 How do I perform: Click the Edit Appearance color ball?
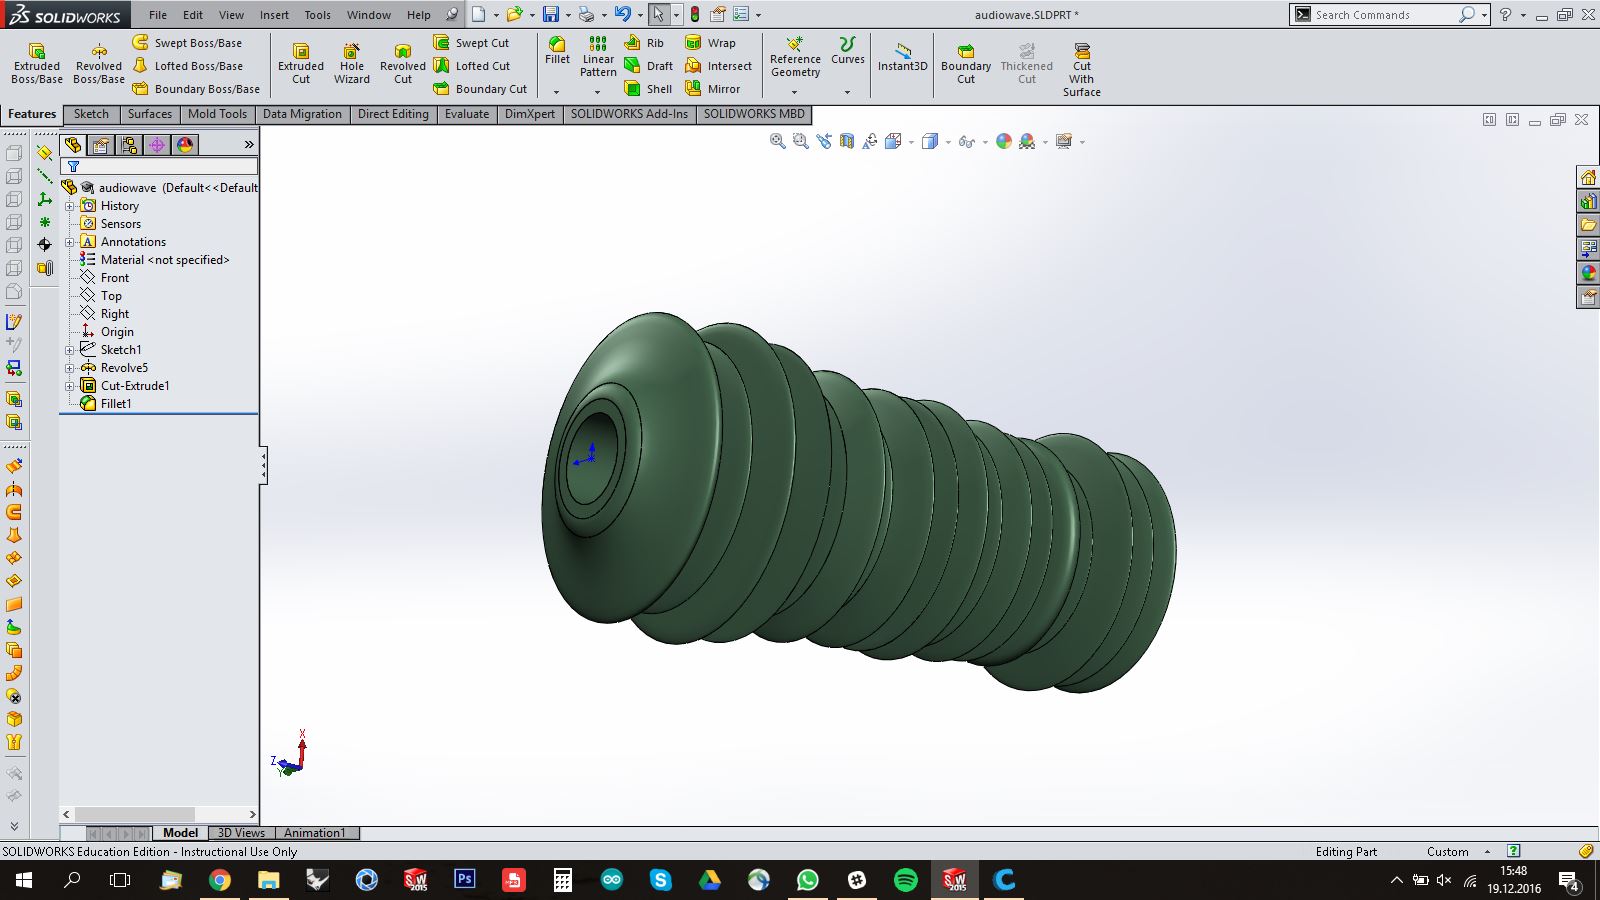(x=1004, y=141)
